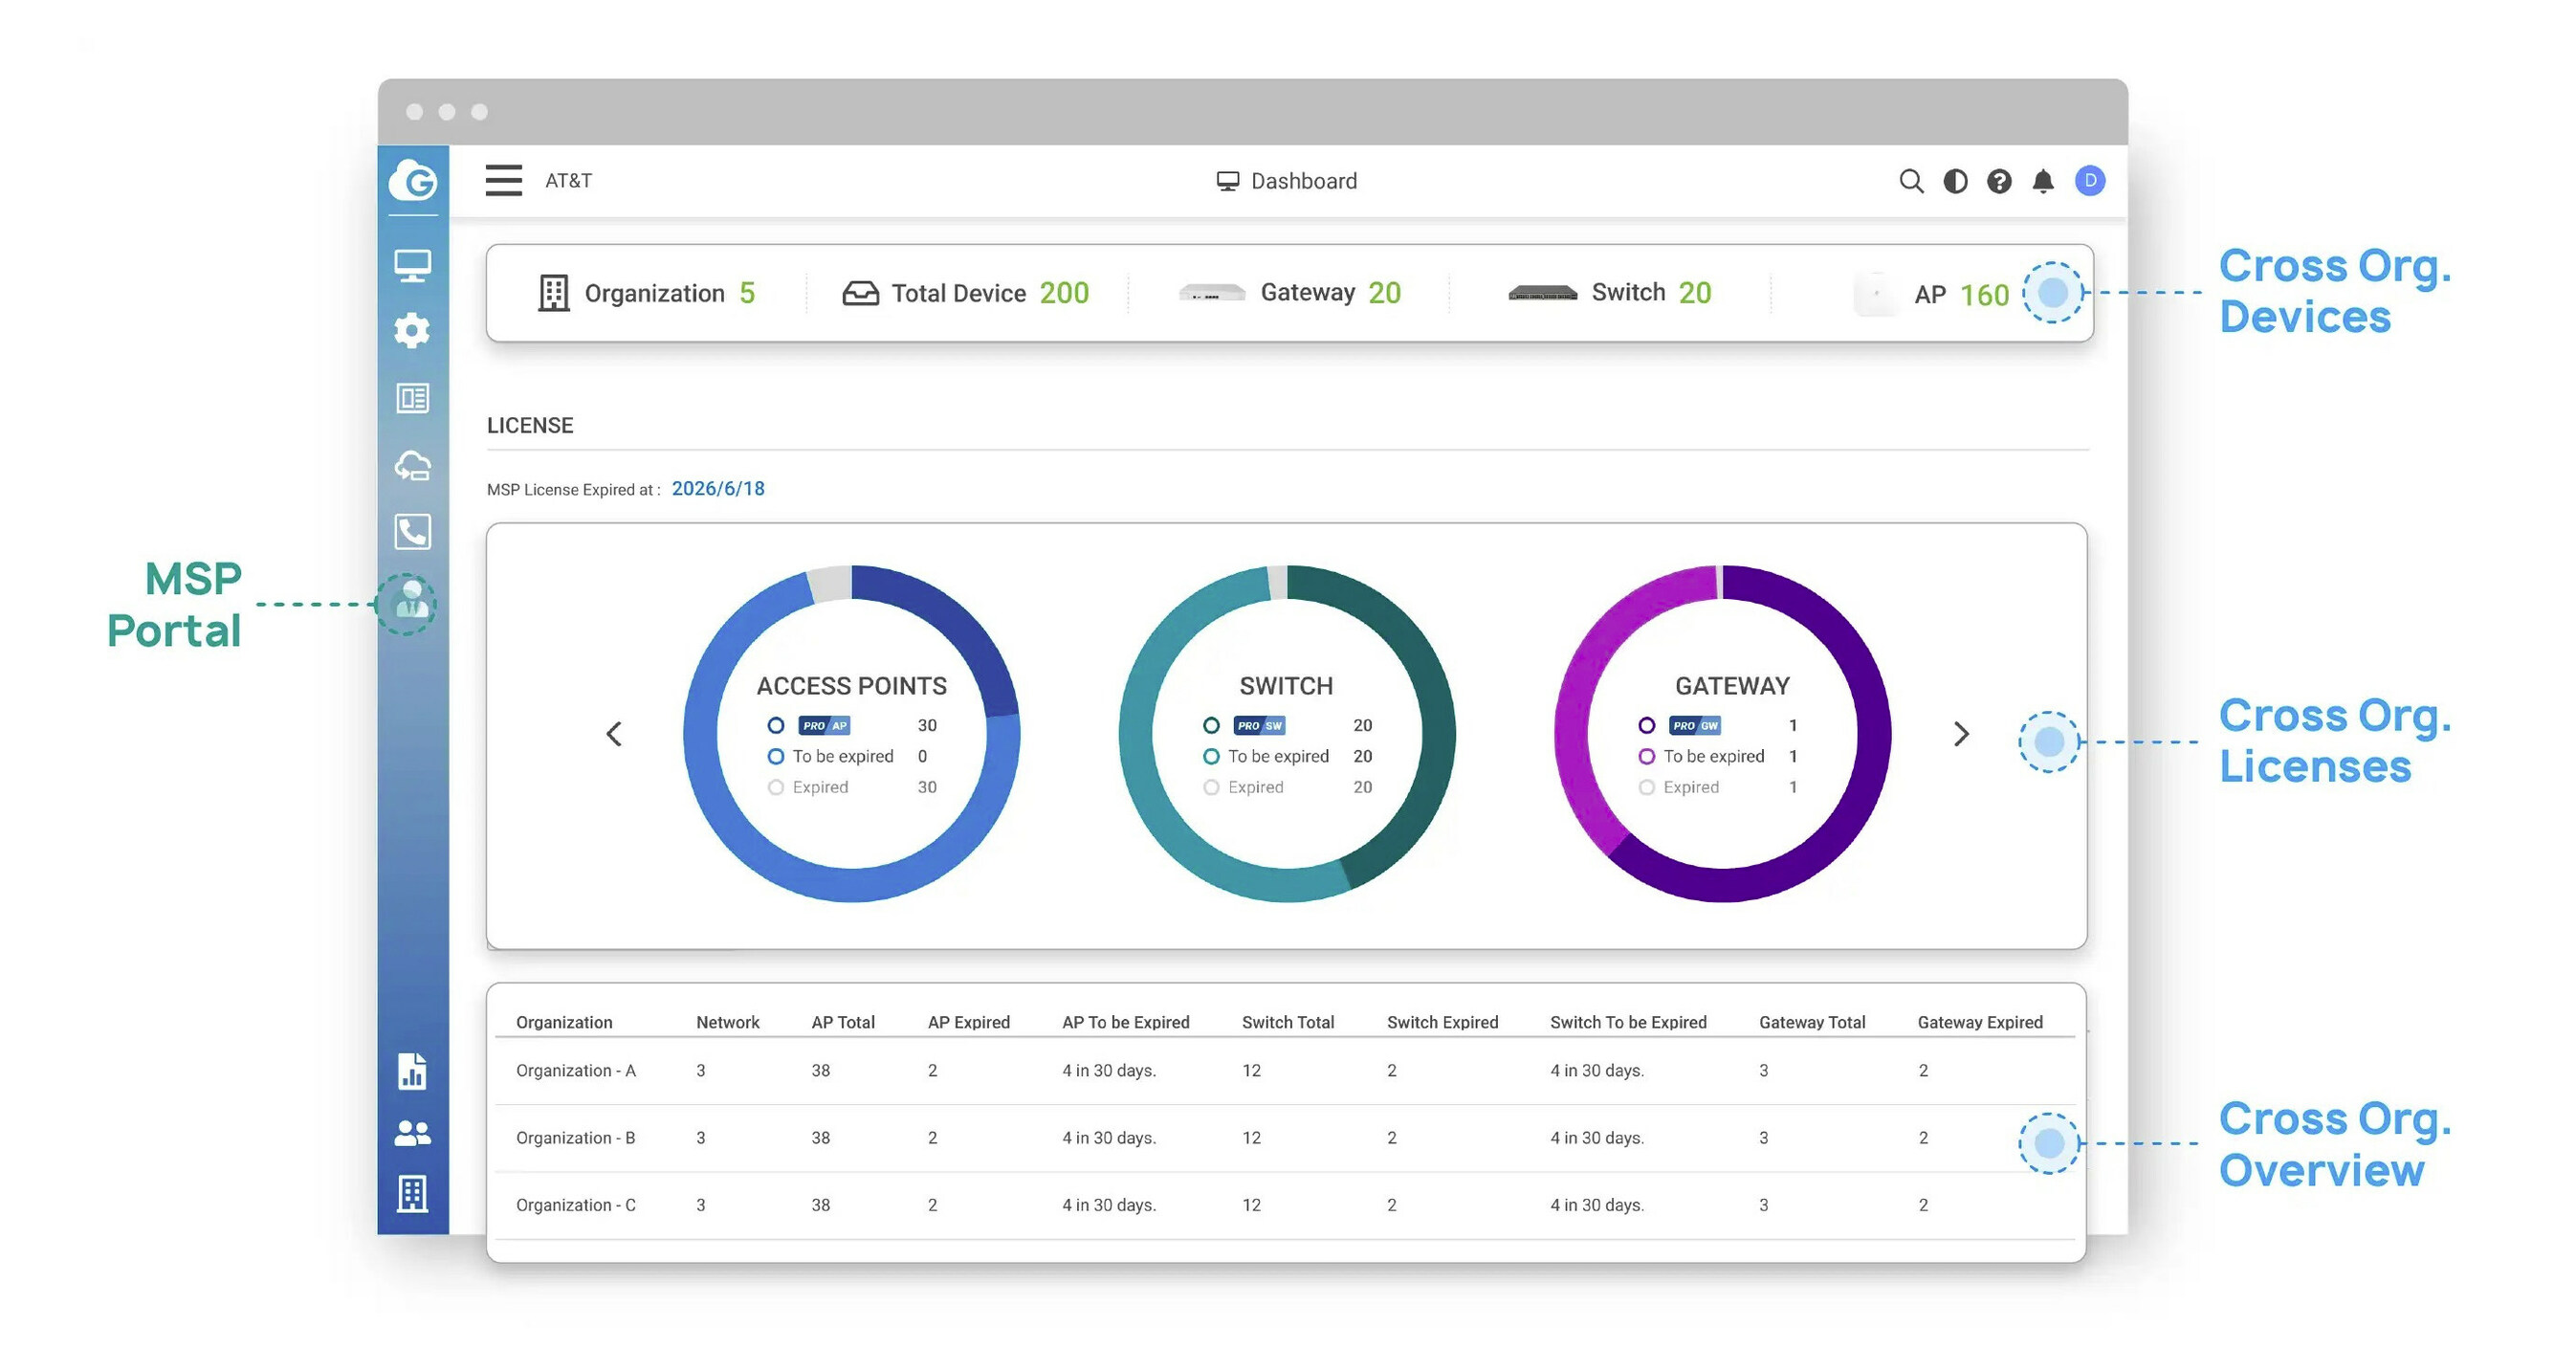
Task: Open the reports document icon near sidebar bottom
Action: point(413,1072)
